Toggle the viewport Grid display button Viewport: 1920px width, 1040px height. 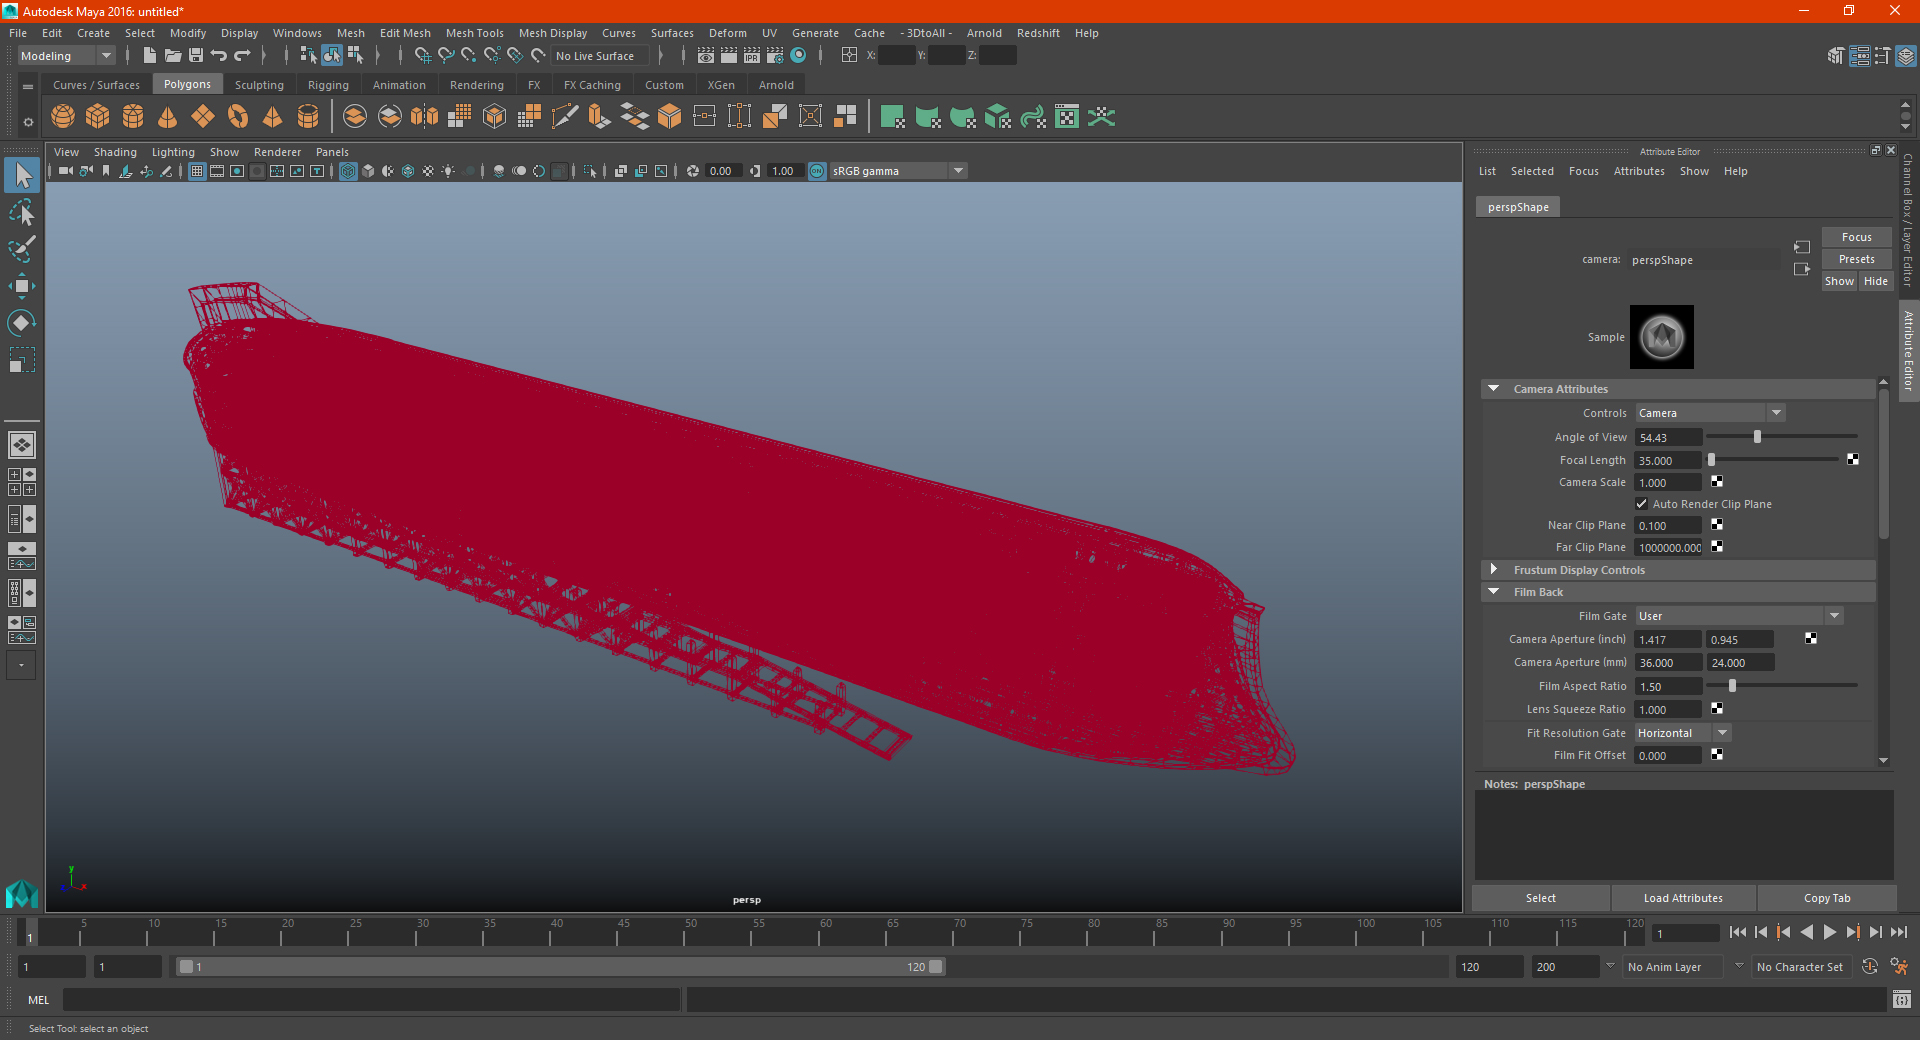[x=197, y=171]
